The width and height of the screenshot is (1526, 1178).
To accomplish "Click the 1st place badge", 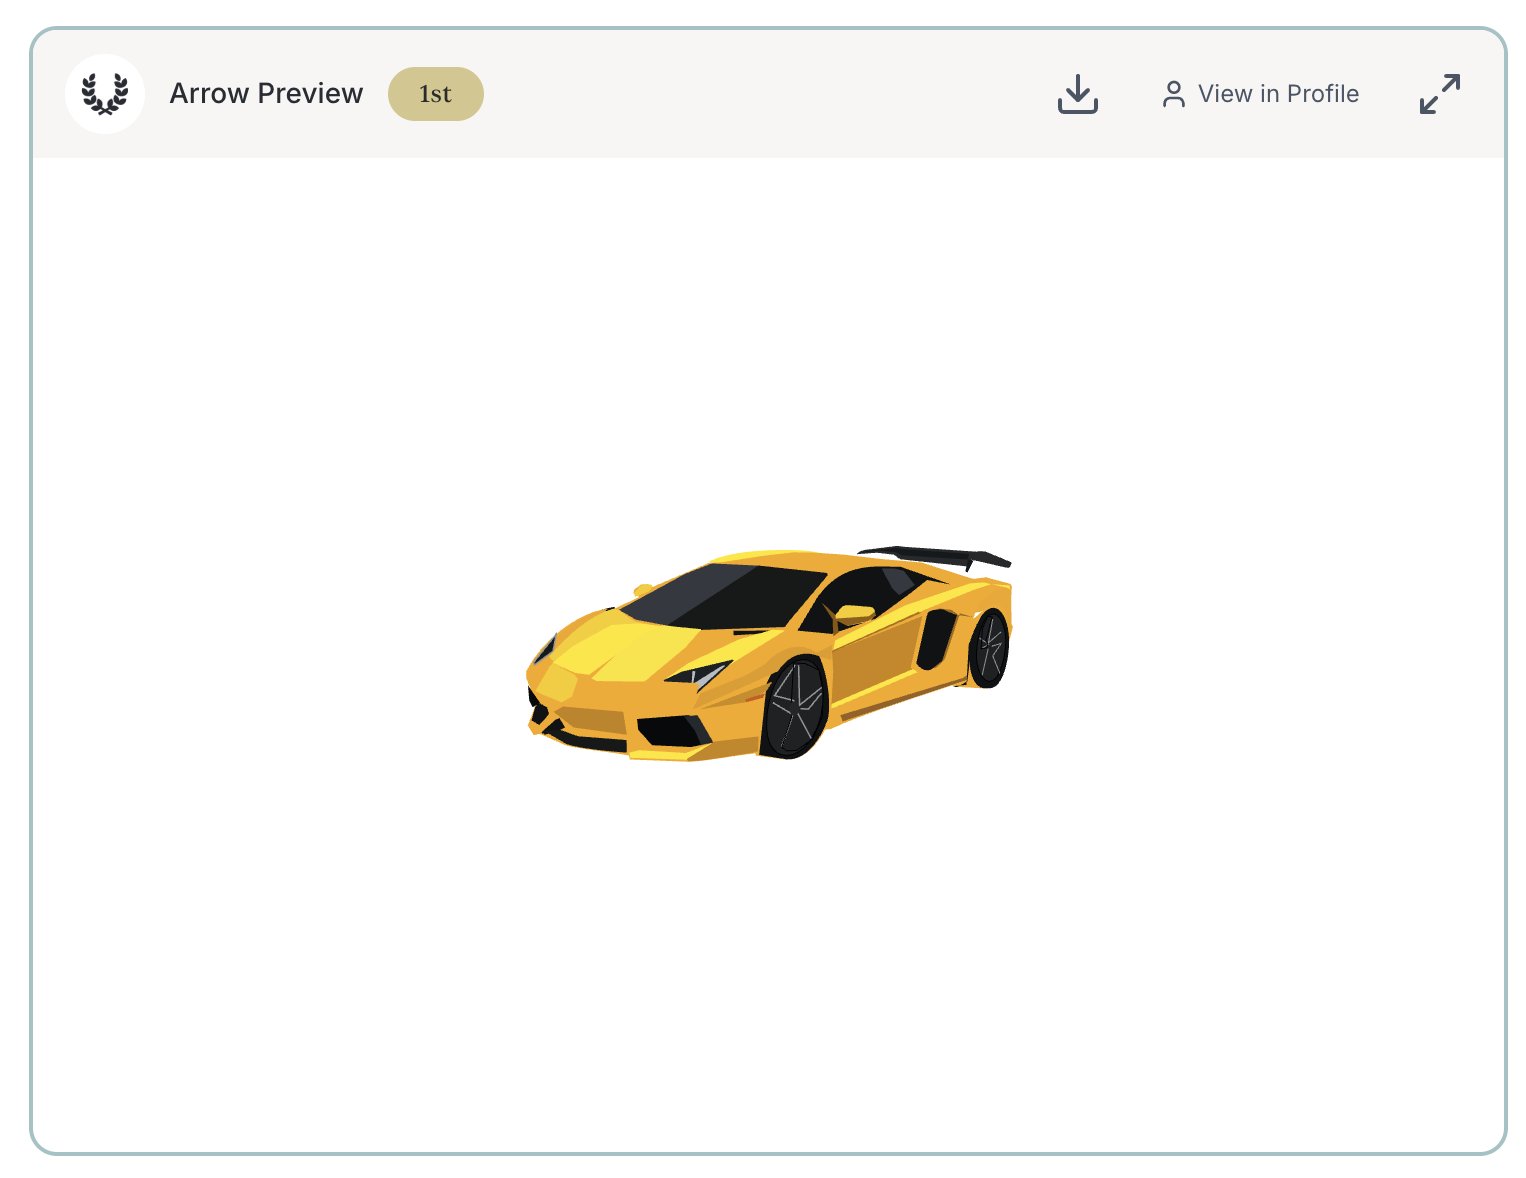I will pyautogui.click(x=435, y=94).
